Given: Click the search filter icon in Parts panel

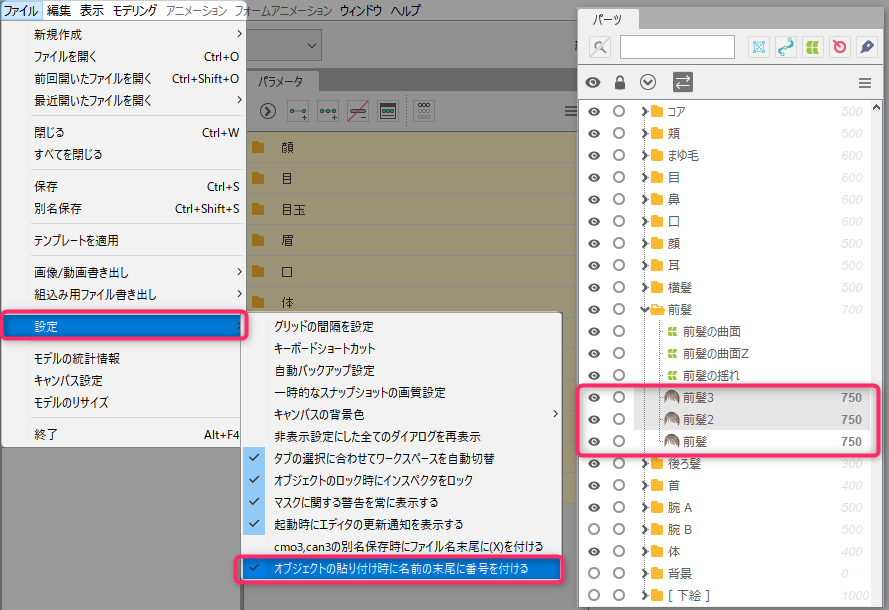Looking at the screenshot, I should click(x=600, y=47).
